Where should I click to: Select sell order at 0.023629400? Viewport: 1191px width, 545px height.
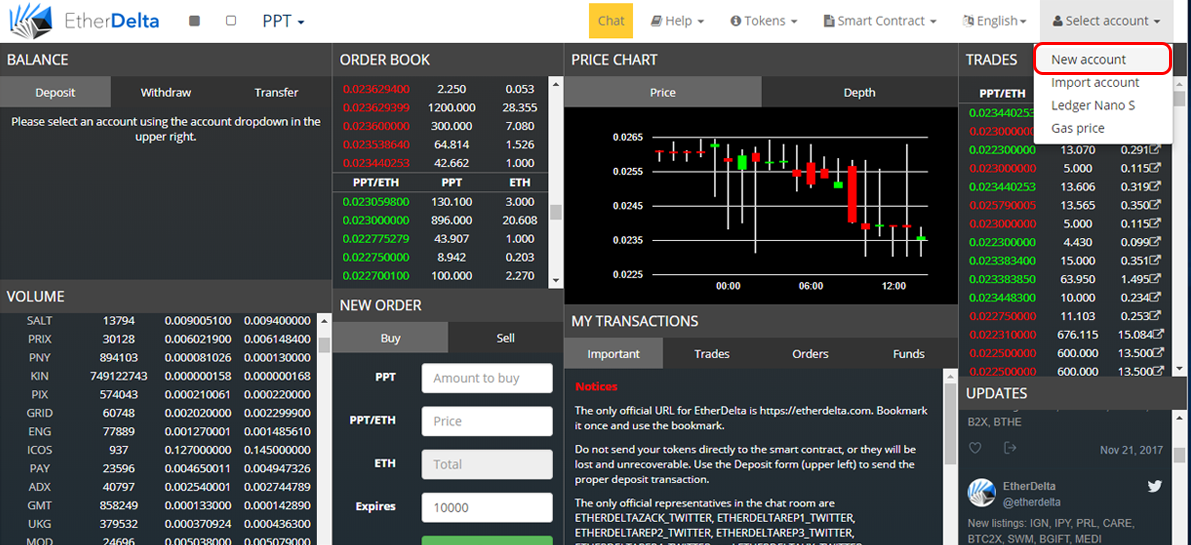(441, 89)
